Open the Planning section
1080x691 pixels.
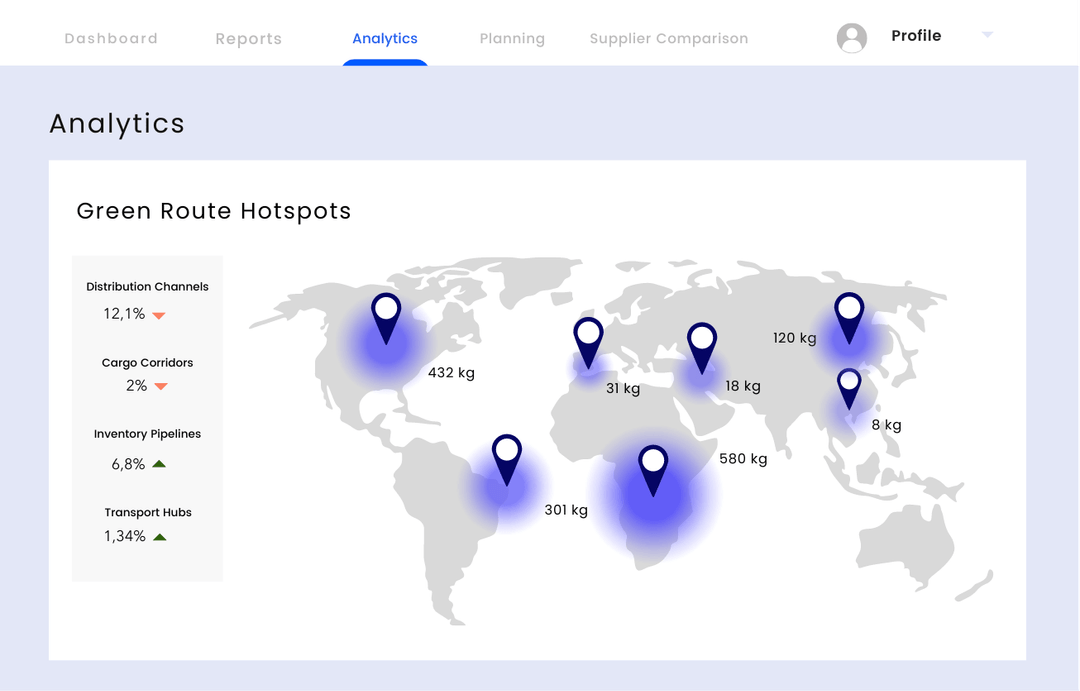(512, 38)
